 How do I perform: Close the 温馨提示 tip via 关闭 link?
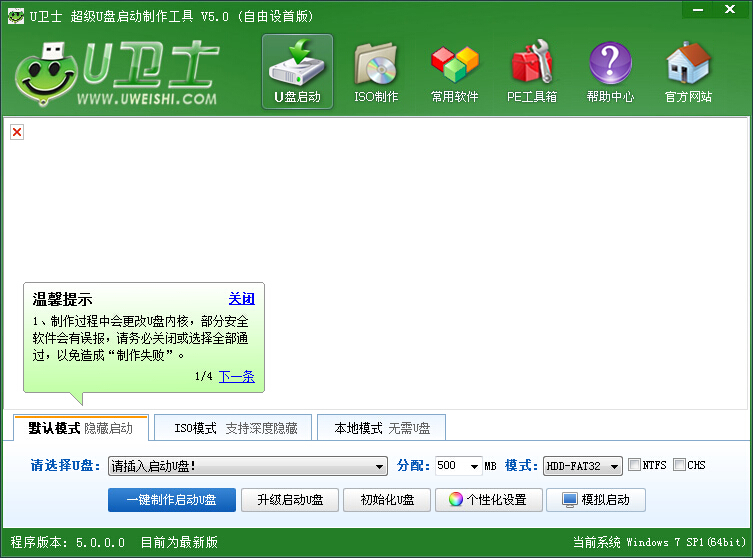(242, 299)
